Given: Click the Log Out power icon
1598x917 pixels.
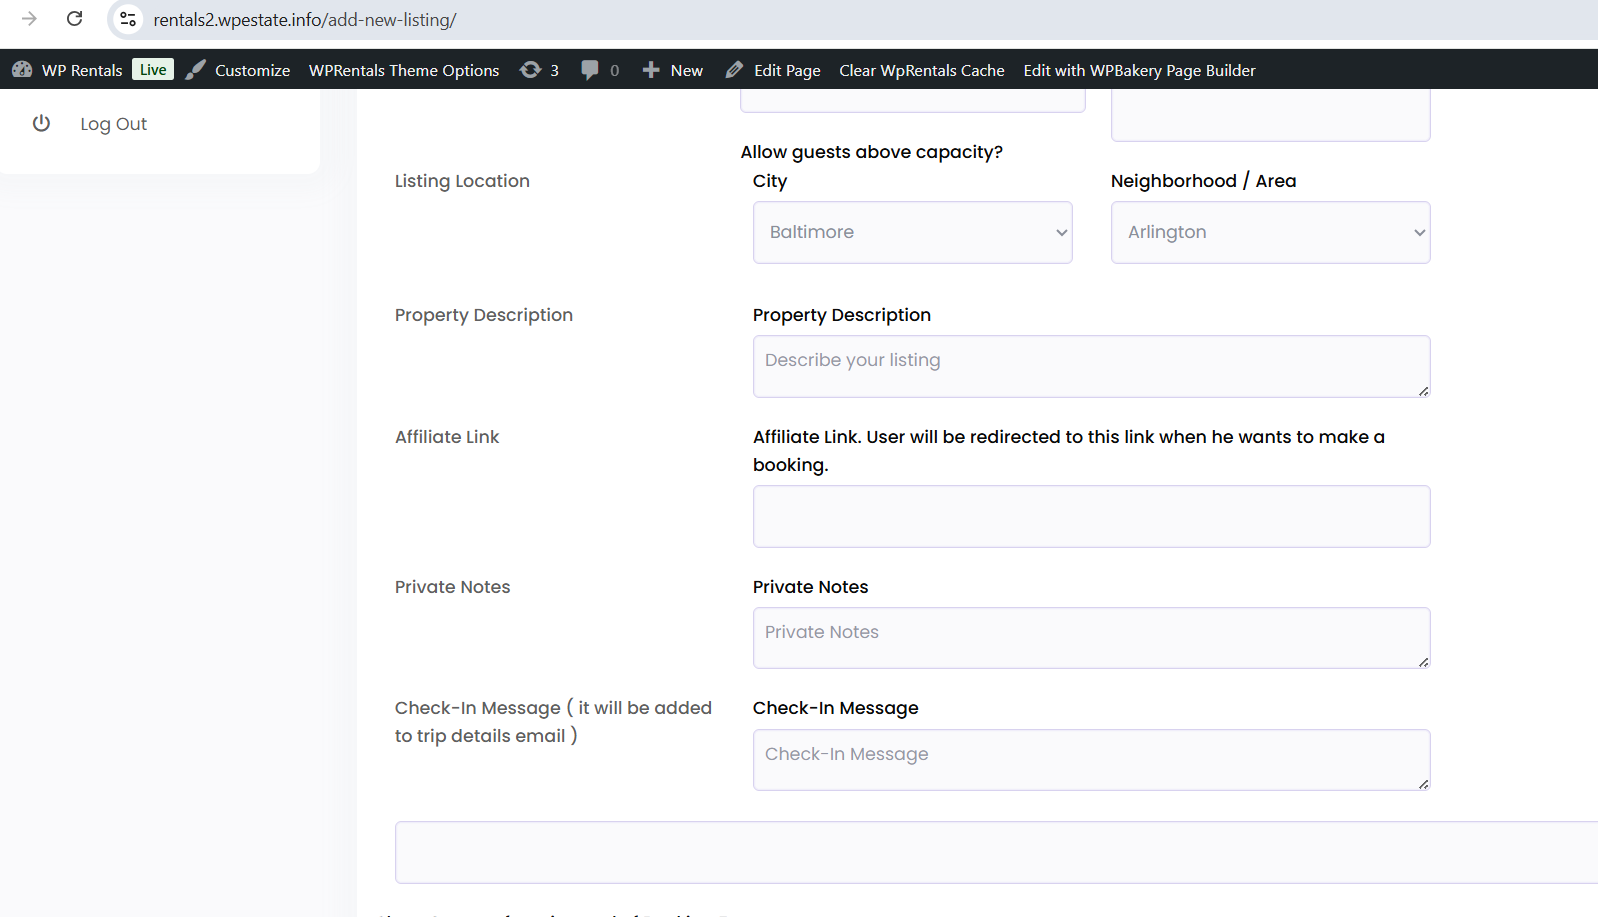Looking at the screenshot, I should click(41, 123).
